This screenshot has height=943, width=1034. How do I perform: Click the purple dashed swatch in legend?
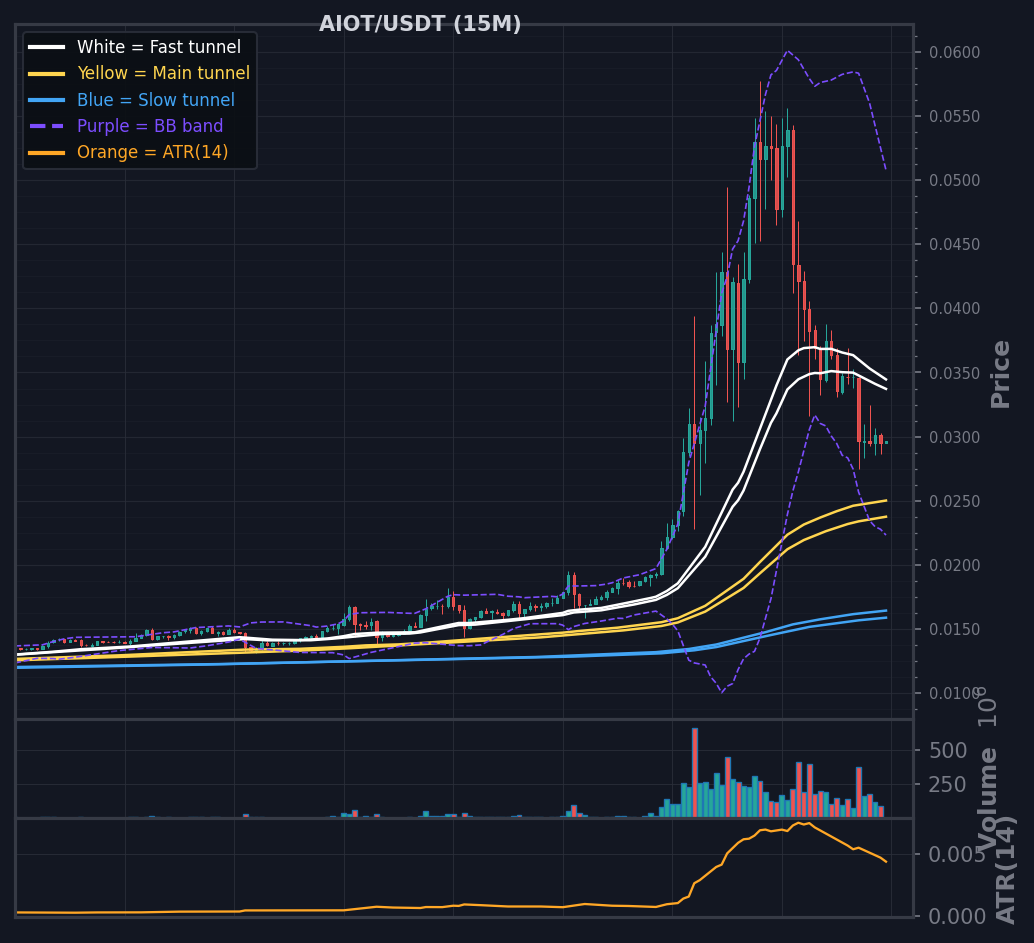coord(47,127)
